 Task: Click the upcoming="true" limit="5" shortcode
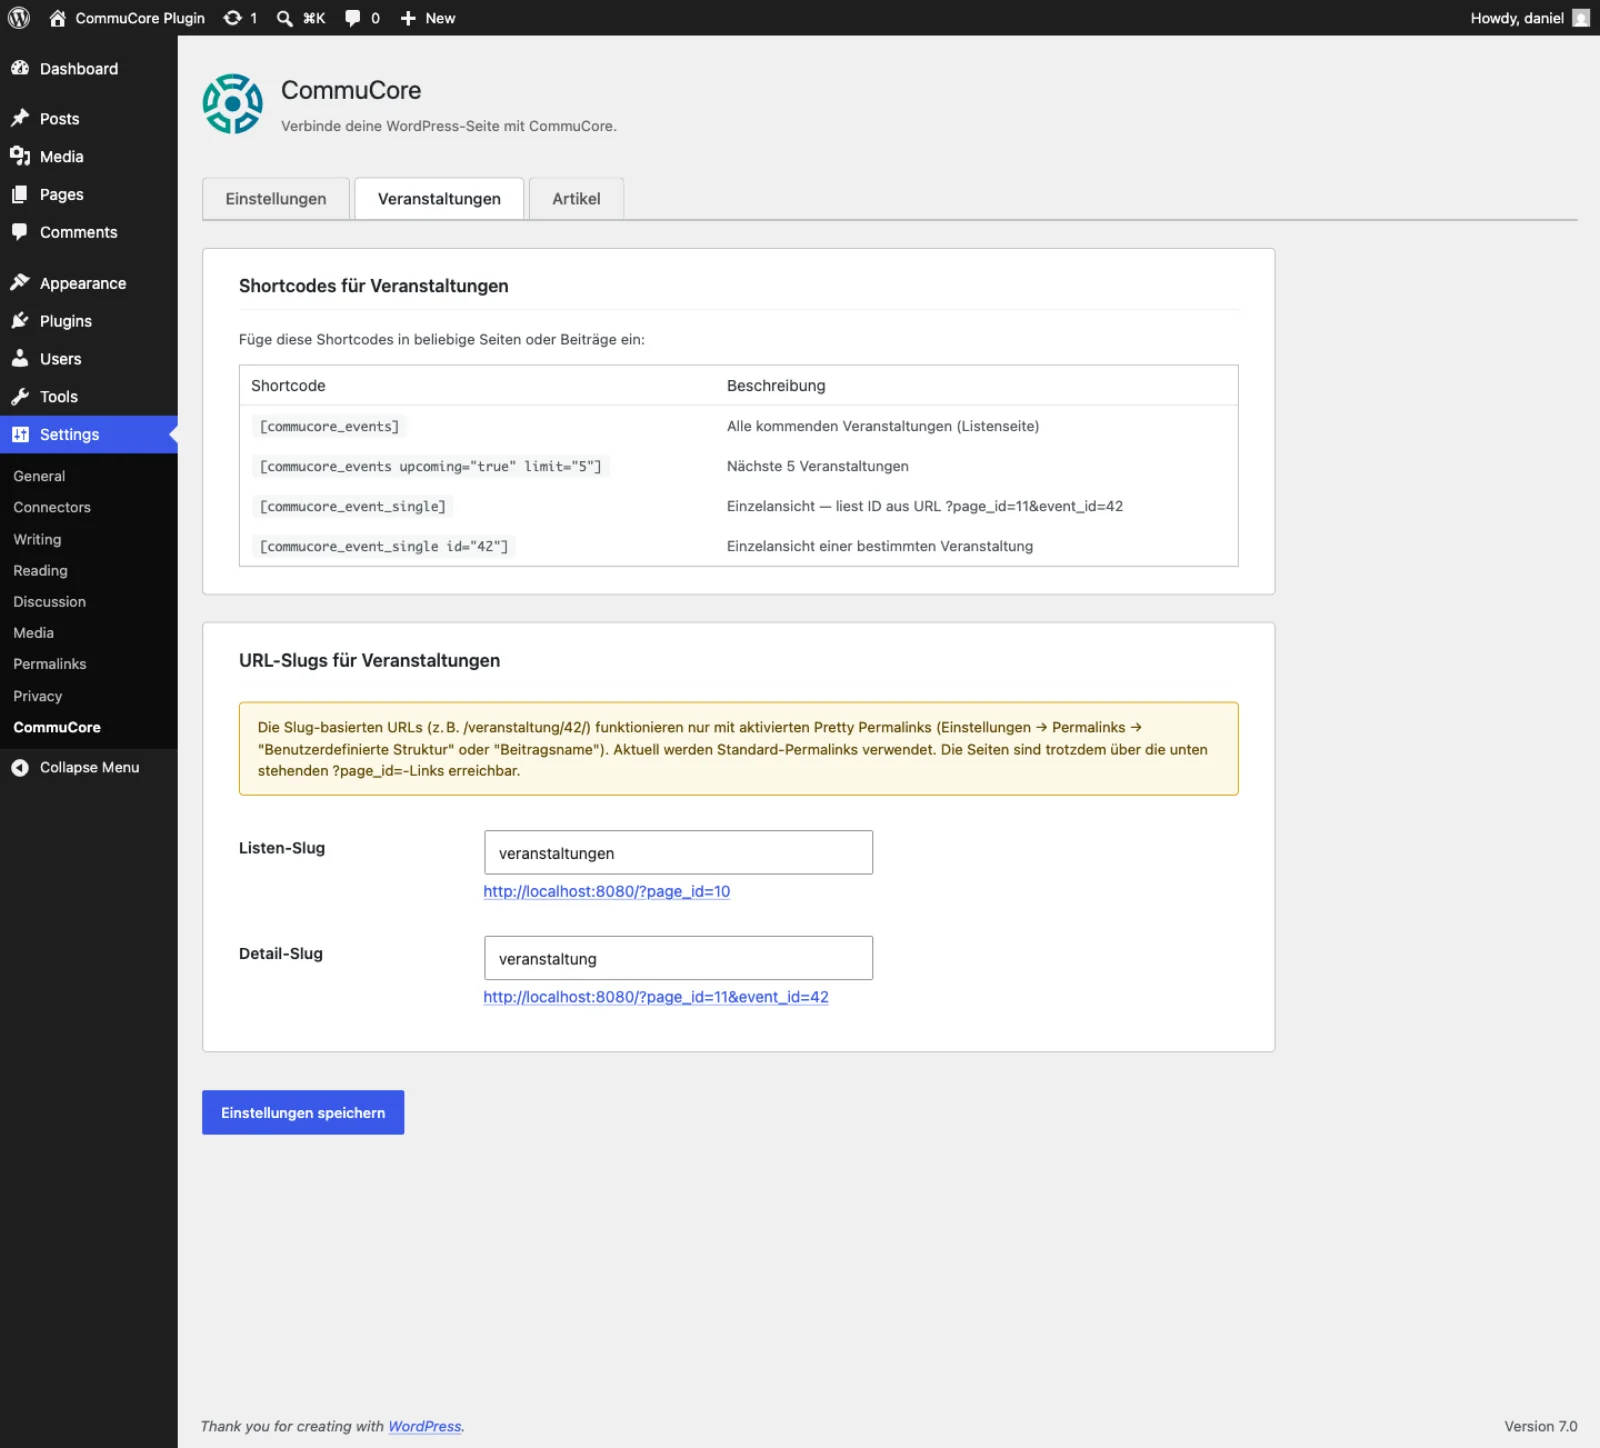coord(430,466)
